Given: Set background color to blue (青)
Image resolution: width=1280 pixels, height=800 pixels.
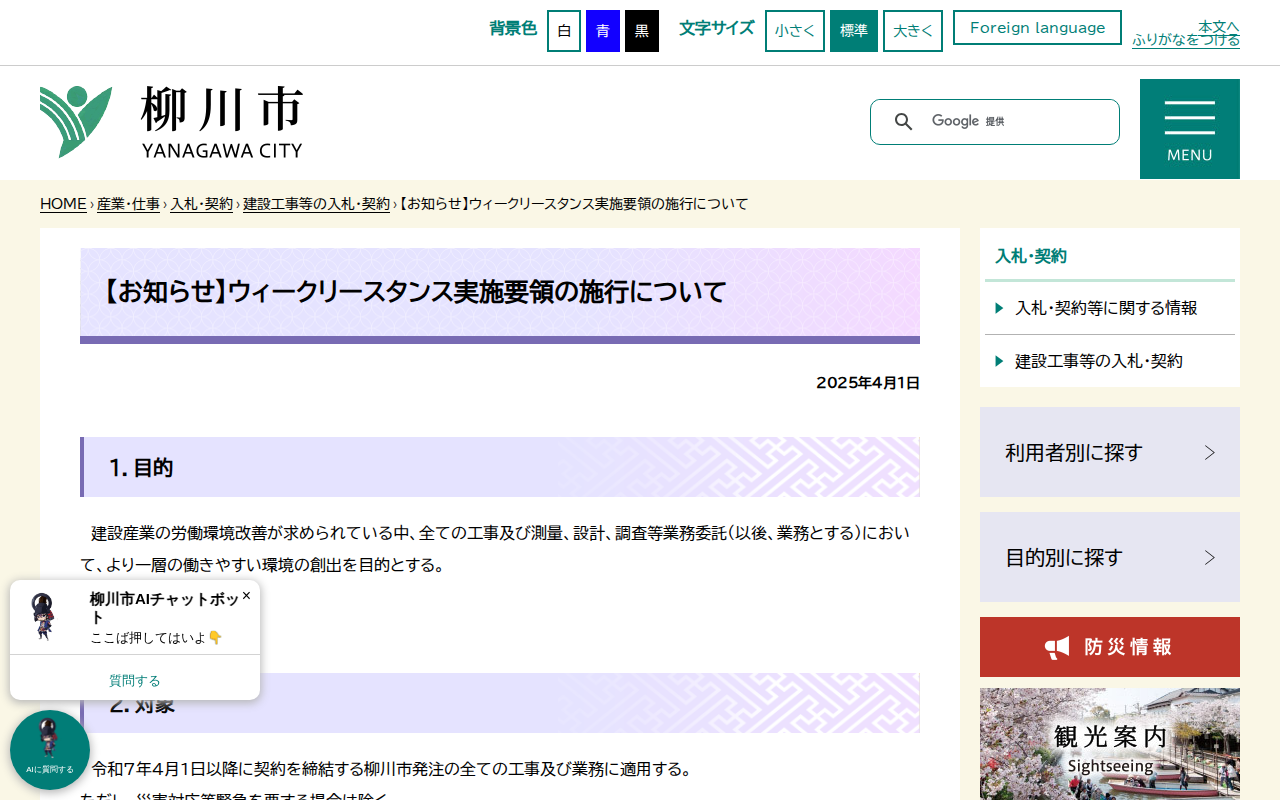Looking at the screenshot, I should [603, 31].
